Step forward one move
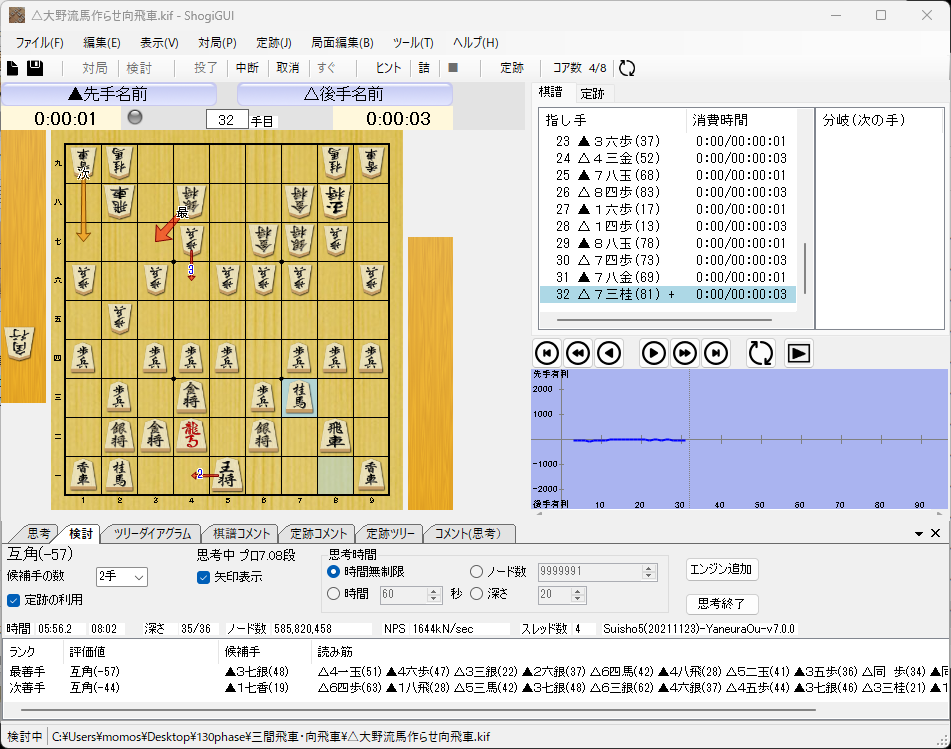 pyautogui.click(x=653, y=353)
